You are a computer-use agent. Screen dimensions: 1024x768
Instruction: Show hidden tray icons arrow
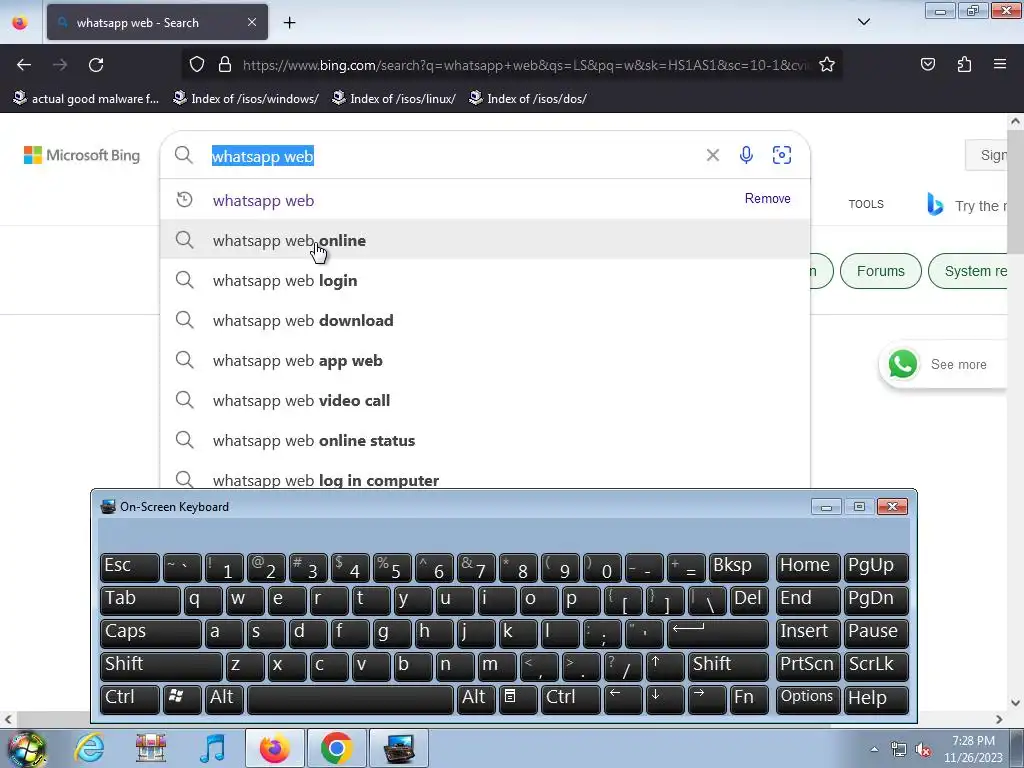pos(874,750)
